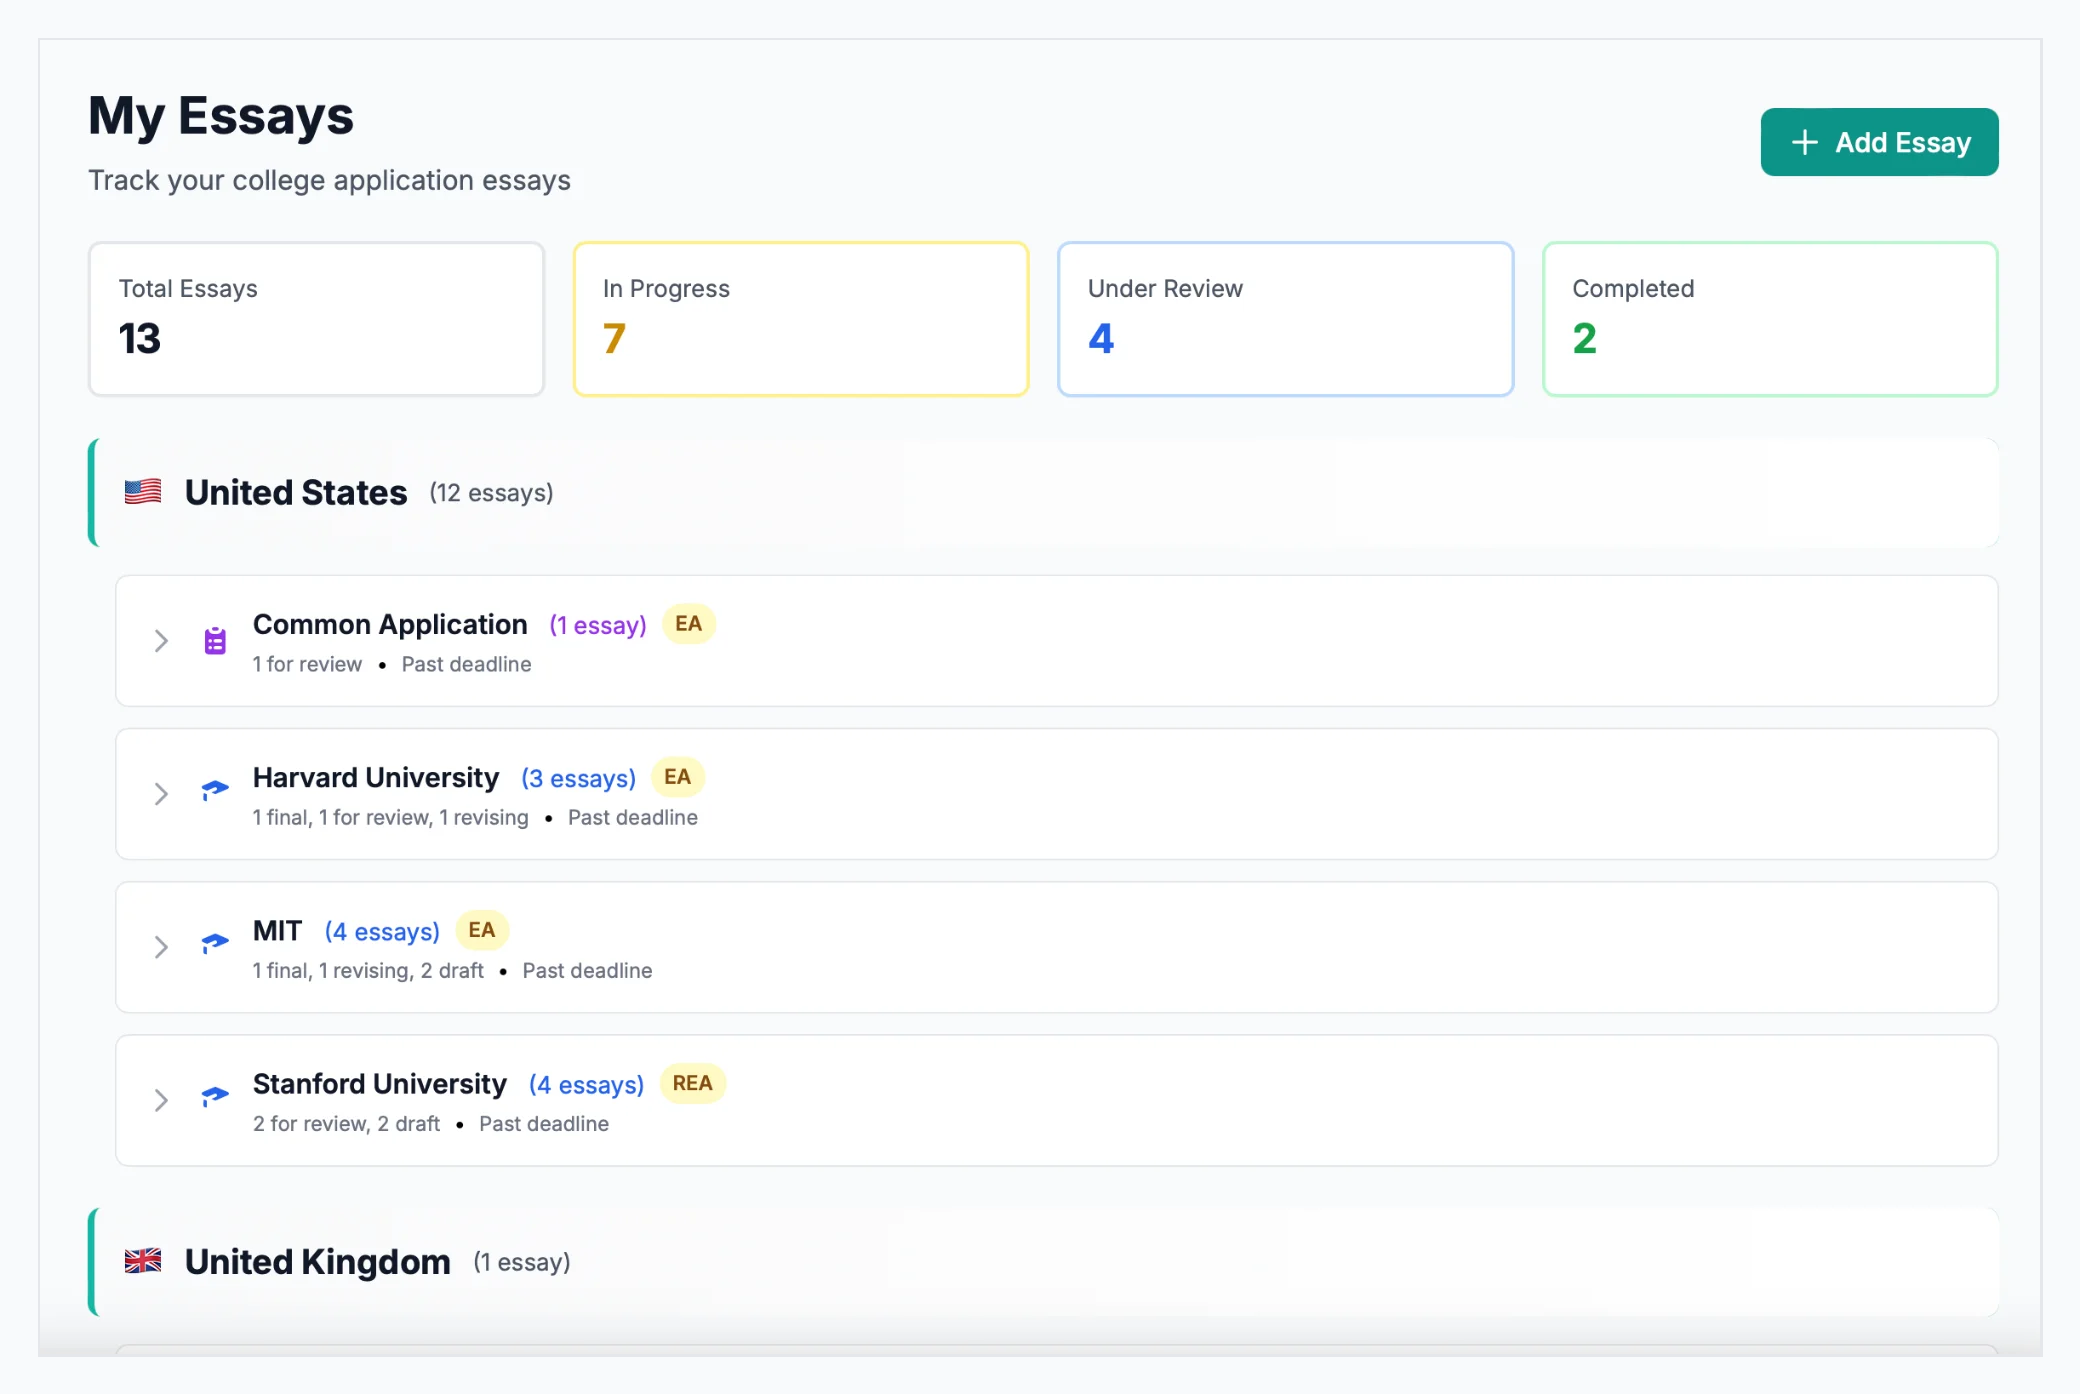Click the plus icon inside Add Essay button
This screenshot has width=2080, height=1394.
[1804, 141]
